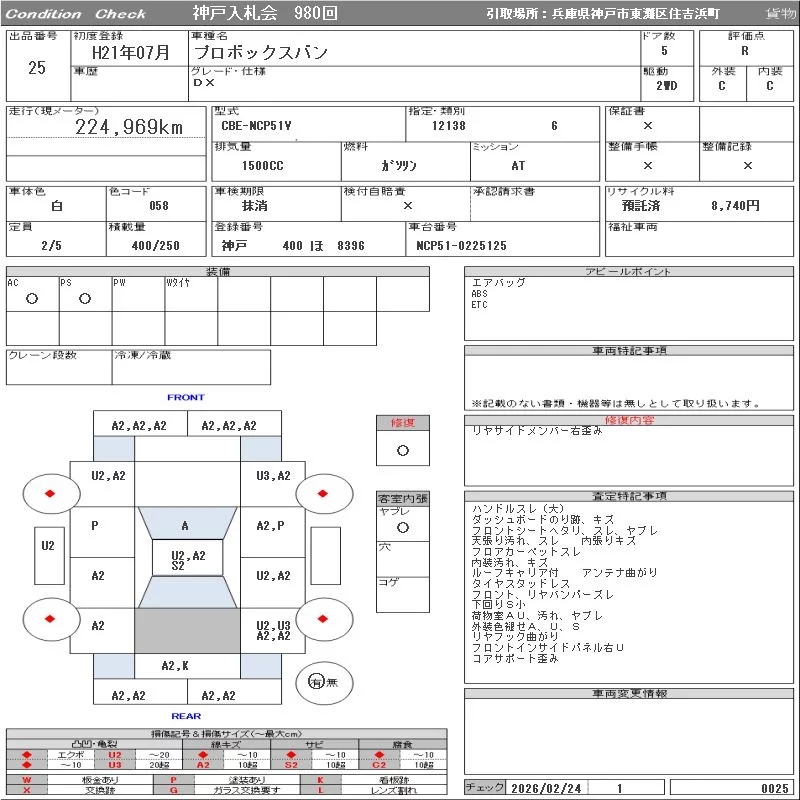Click the W 板金あり legend marker
The width and height of the screenshot is (800, 800).
[x=27, y=779]
